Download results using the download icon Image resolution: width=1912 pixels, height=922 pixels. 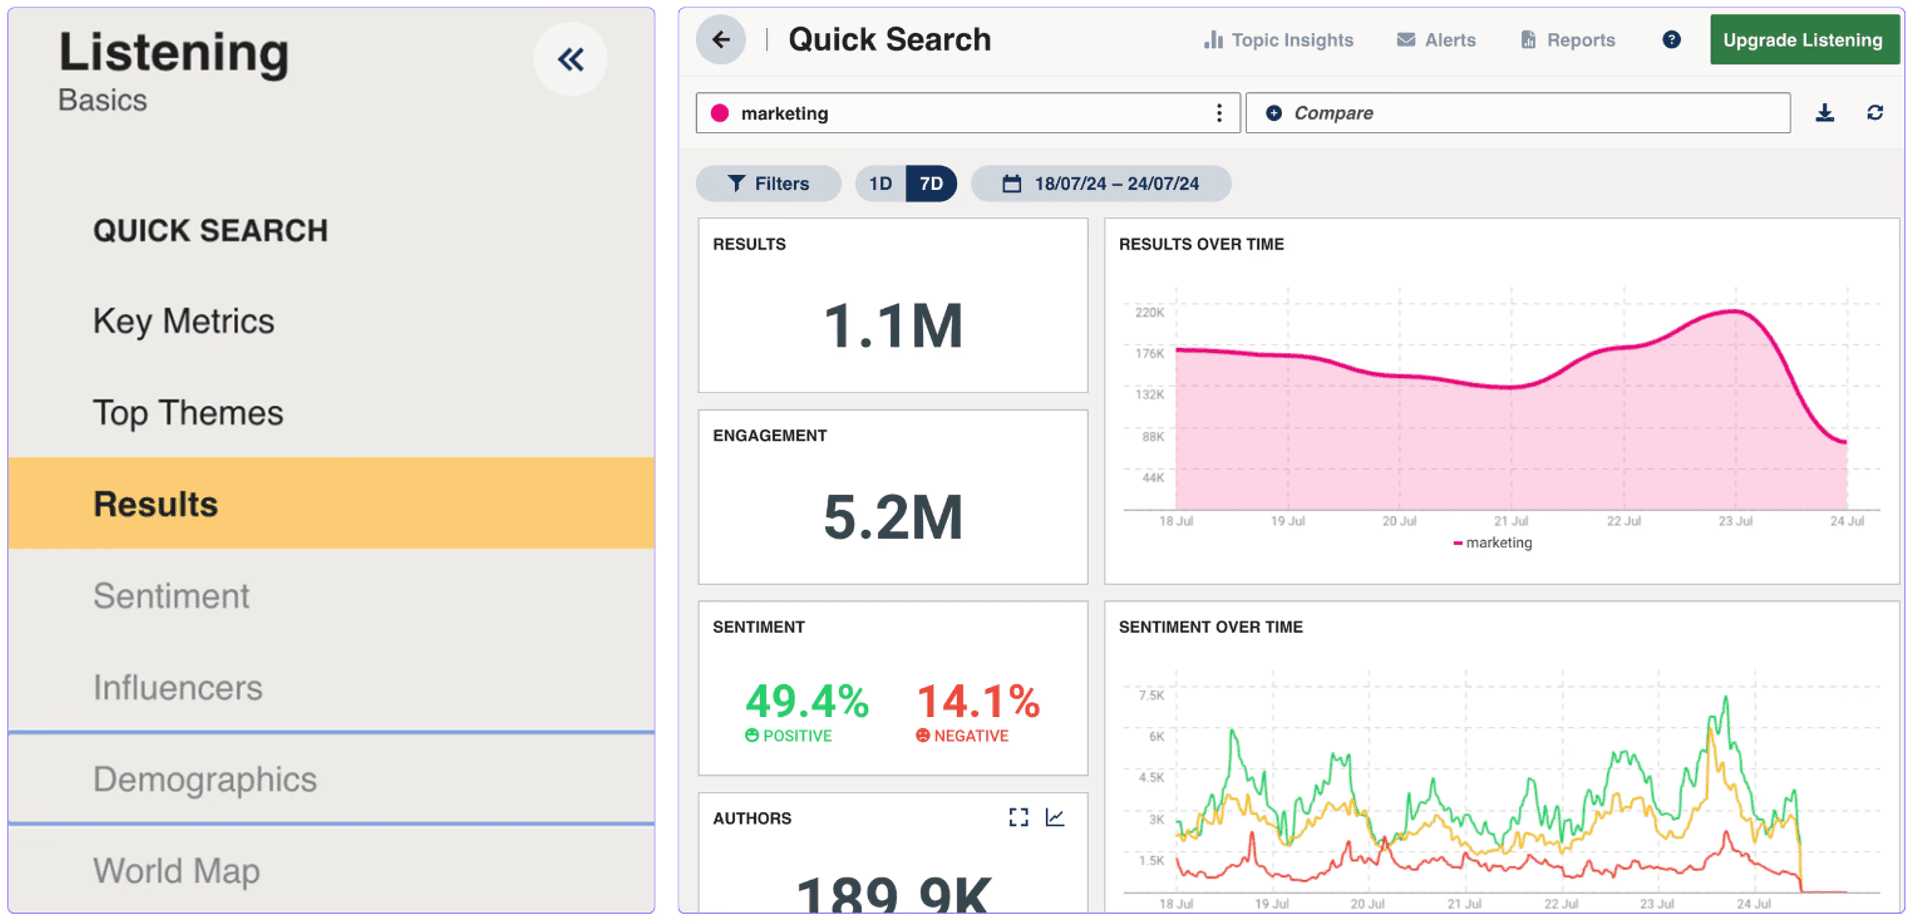click(x=1825, y=113)
